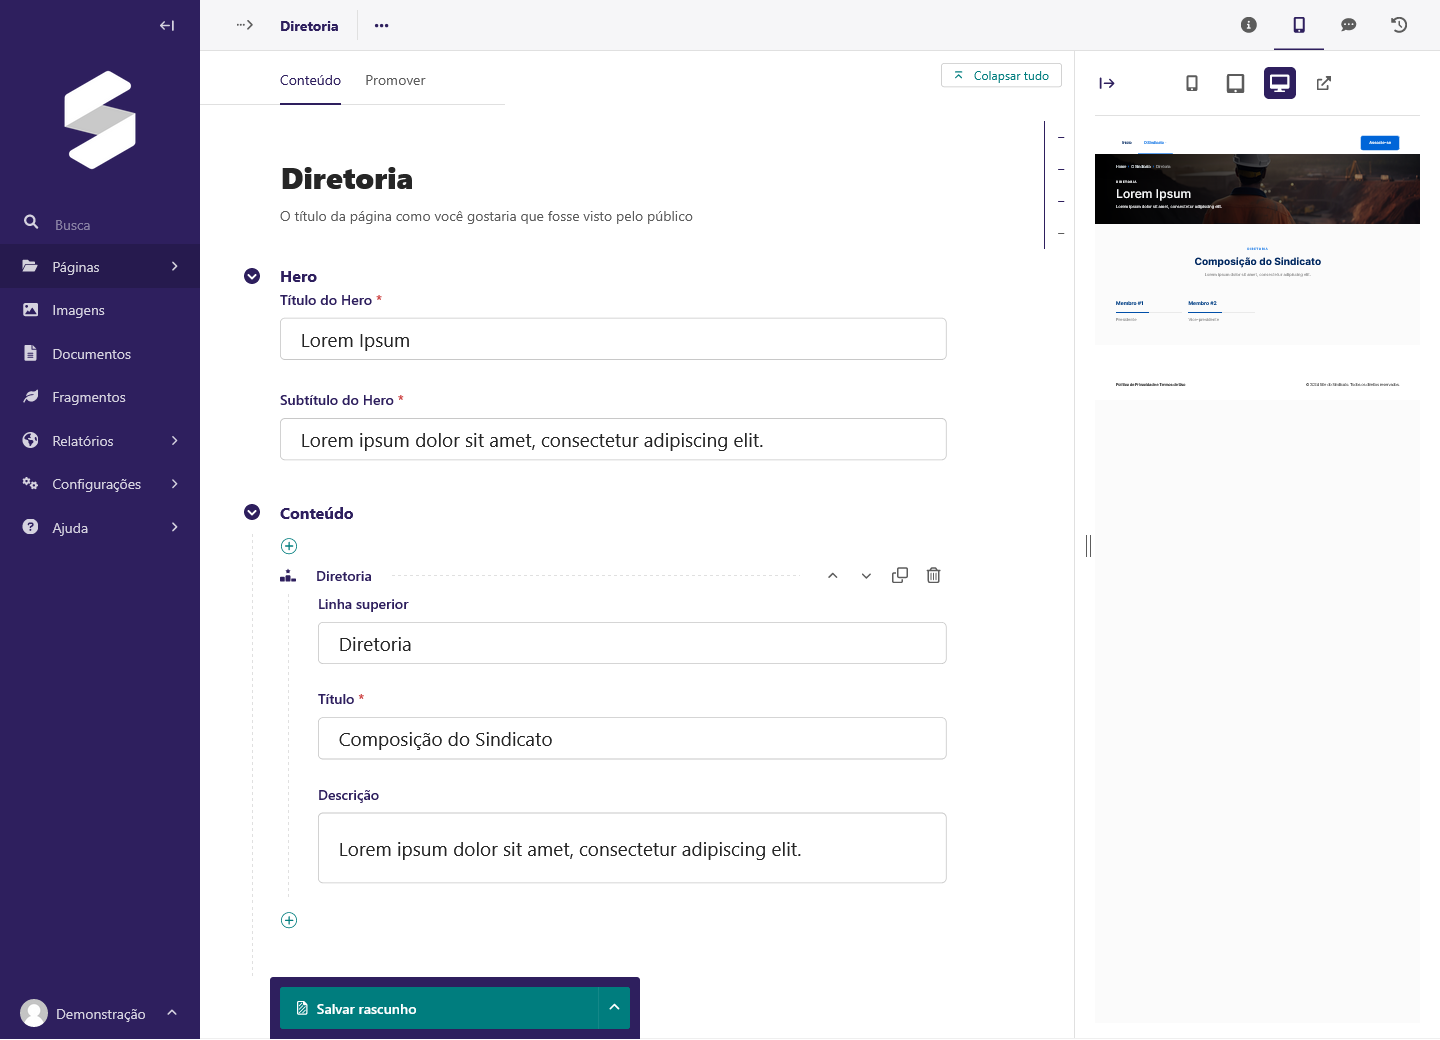Grab the preview panel resize handle

click(1088, 545)
